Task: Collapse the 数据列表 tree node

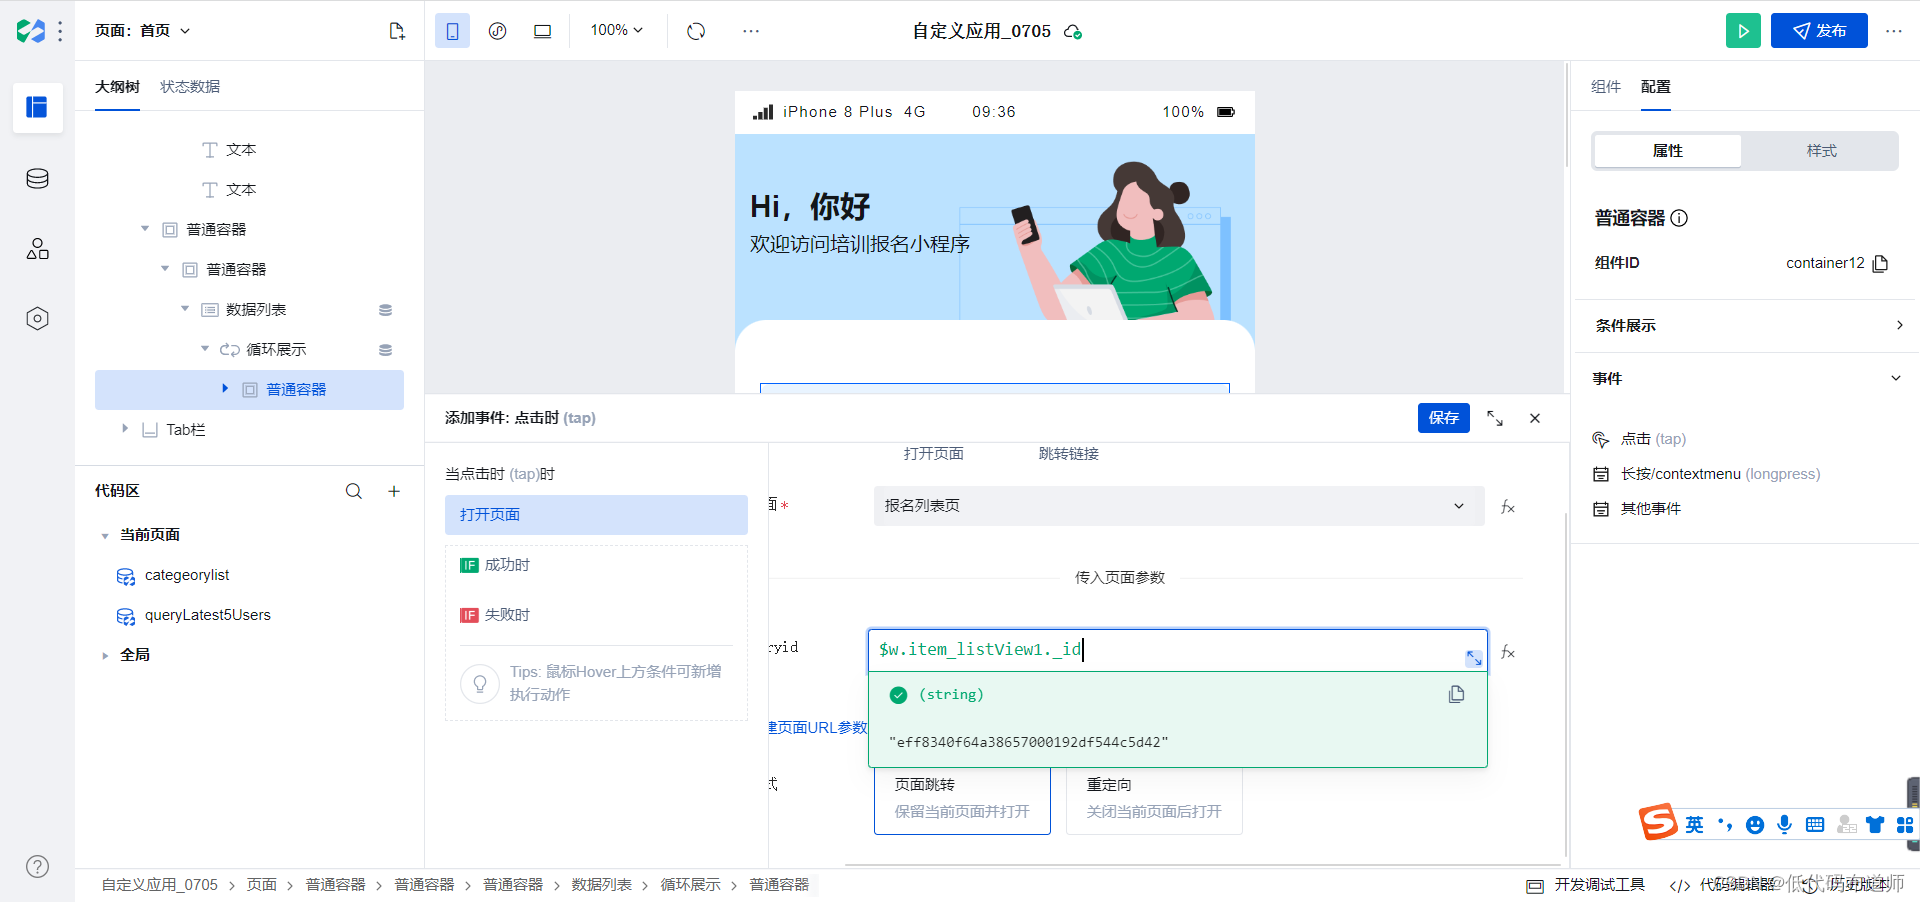Action: click(185, 309)
